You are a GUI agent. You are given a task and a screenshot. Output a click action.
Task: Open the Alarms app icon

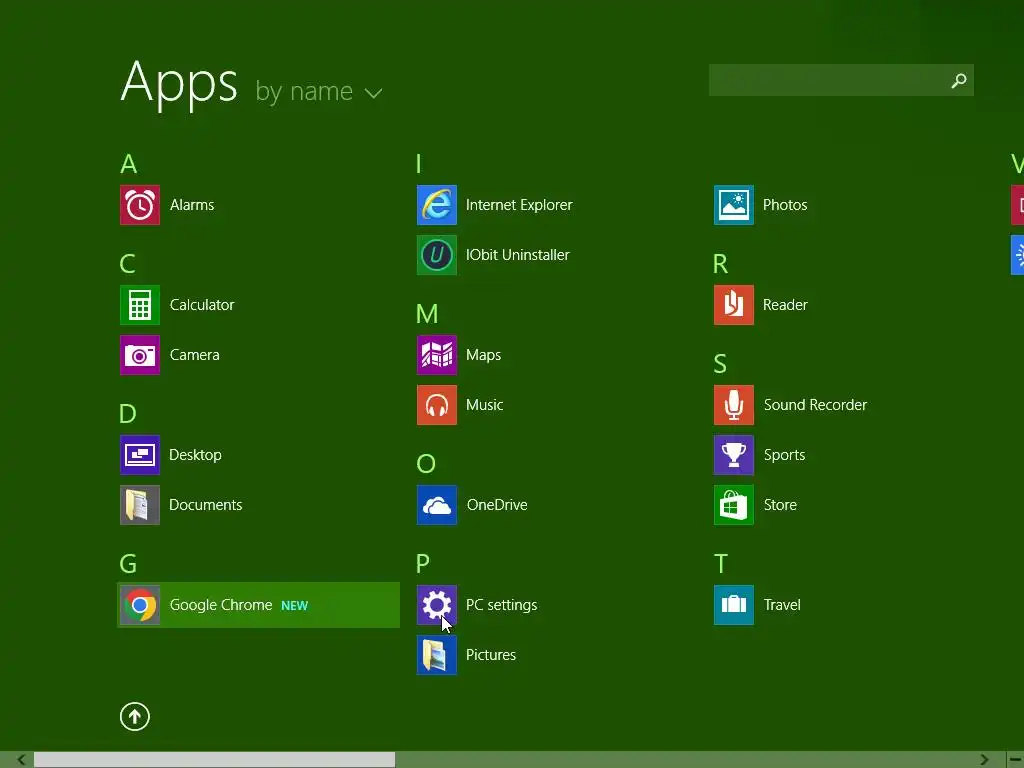140,205
